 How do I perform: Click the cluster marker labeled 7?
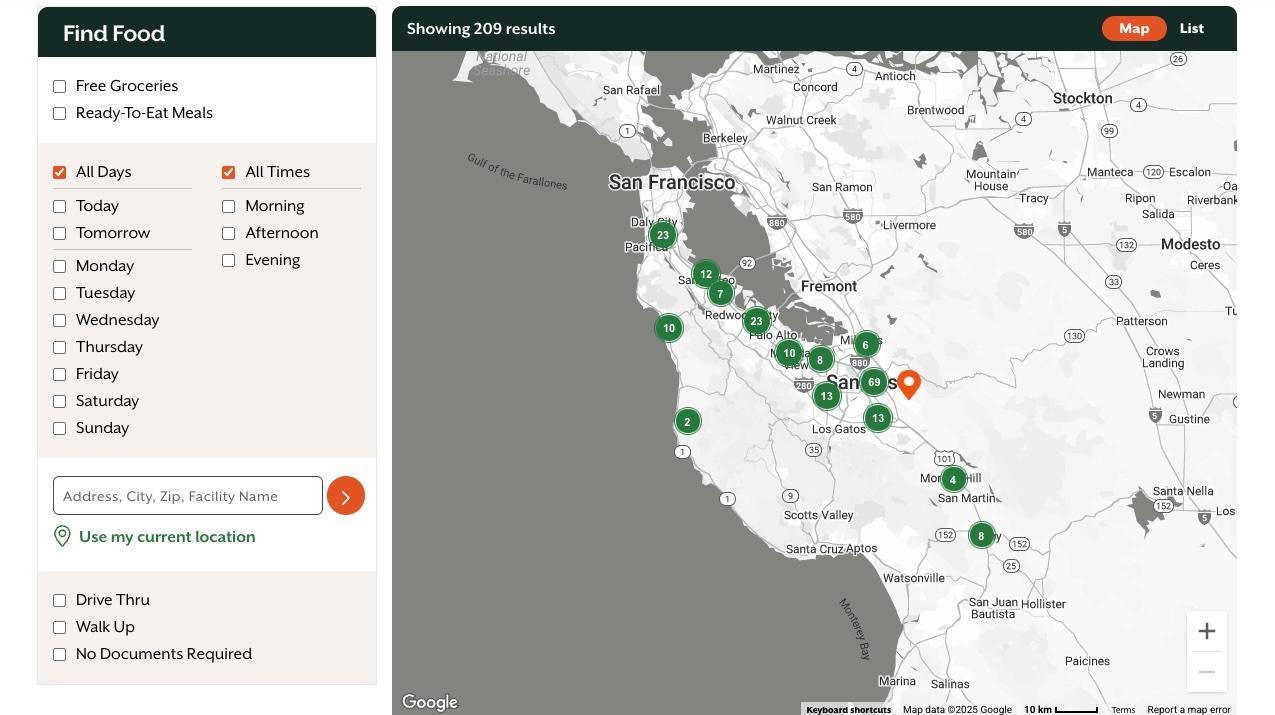pyautogui.click(x=719, y=293)
